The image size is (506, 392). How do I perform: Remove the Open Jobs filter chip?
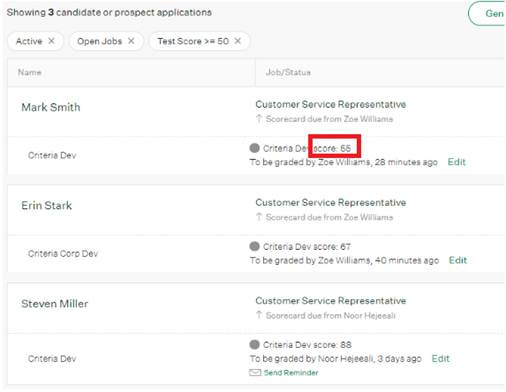click(131, 41)
